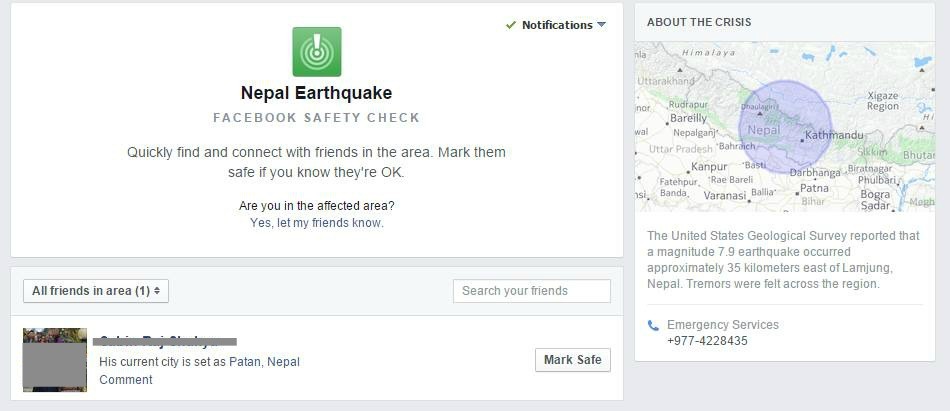Click the About the Crisis header

pos(699,22)
